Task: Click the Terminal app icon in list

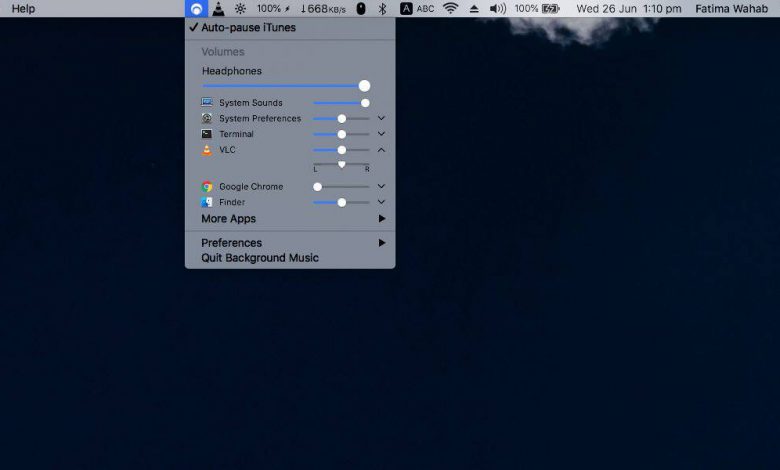Action: (207, 134)
